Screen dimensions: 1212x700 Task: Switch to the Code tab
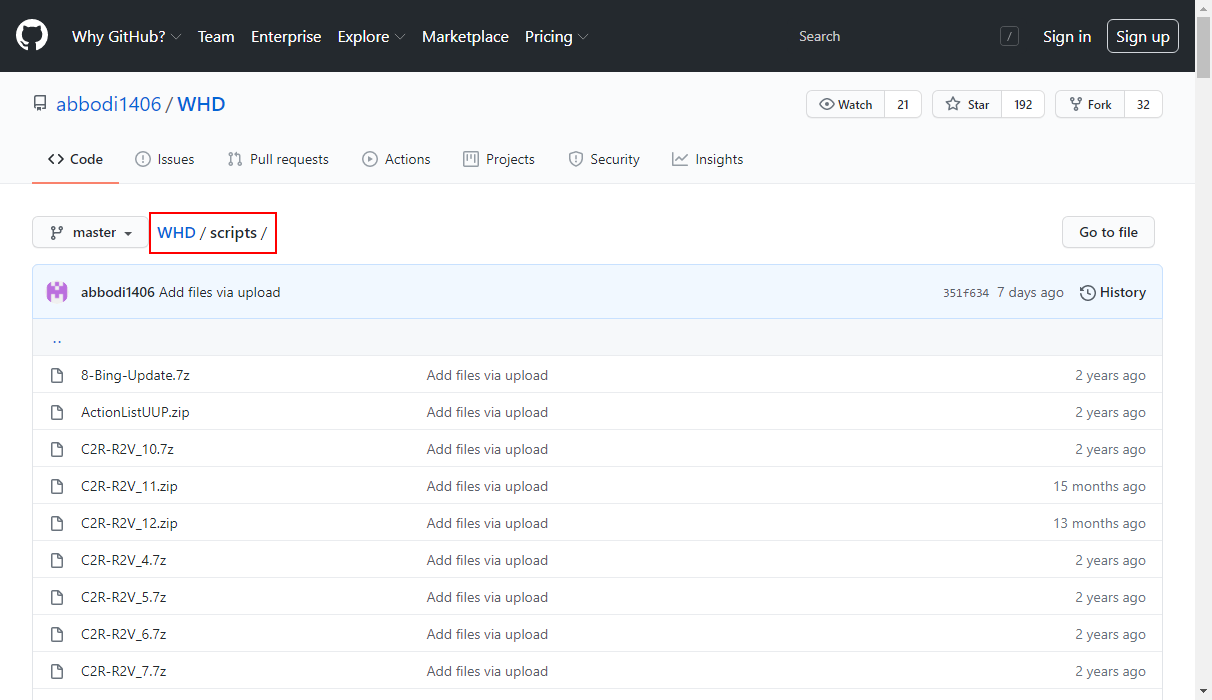pos(75,159)
